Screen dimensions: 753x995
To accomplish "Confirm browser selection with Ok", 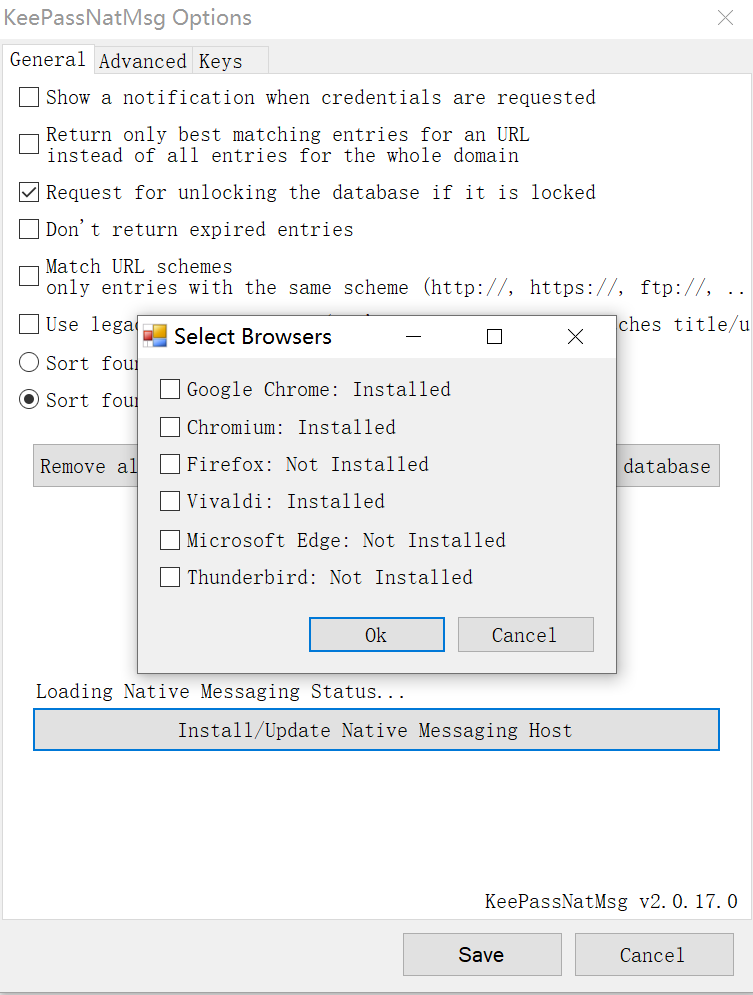I will tap(376, 634).
